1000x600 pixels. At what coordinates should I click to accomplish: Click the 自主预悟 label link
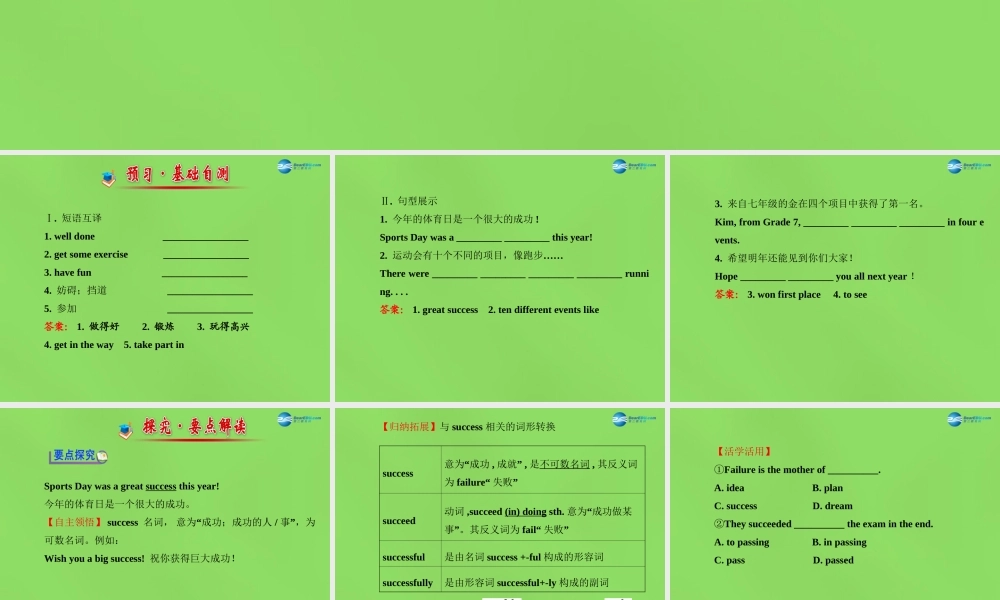73,522
